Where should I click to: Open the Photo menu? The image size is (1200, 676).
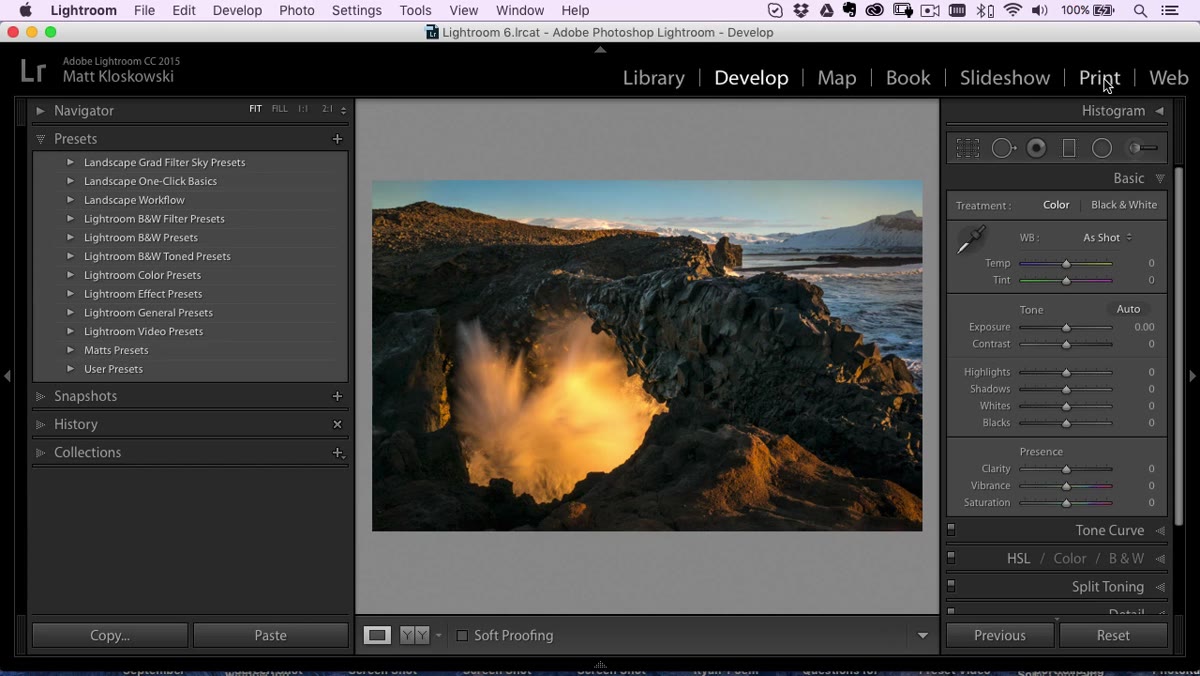click(297, 10)
